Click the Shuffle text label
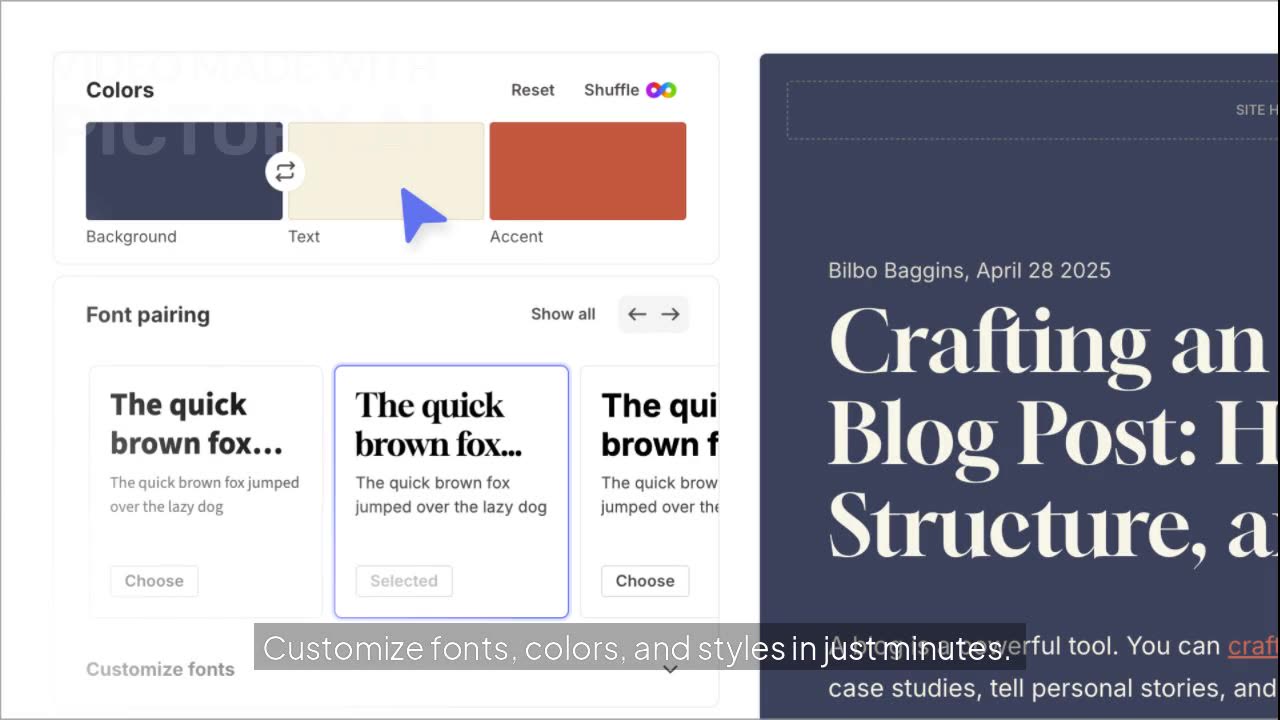Viewport: 1280px width, 720px height. click(611, 90)
